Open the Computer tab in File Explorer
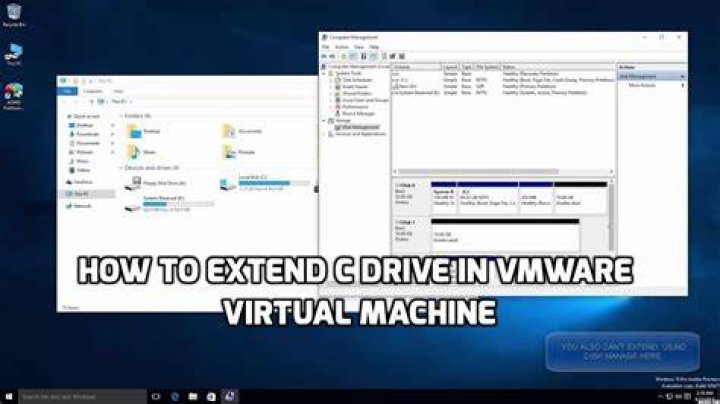This screenshot has width=720, height=404. coord(93,91)
